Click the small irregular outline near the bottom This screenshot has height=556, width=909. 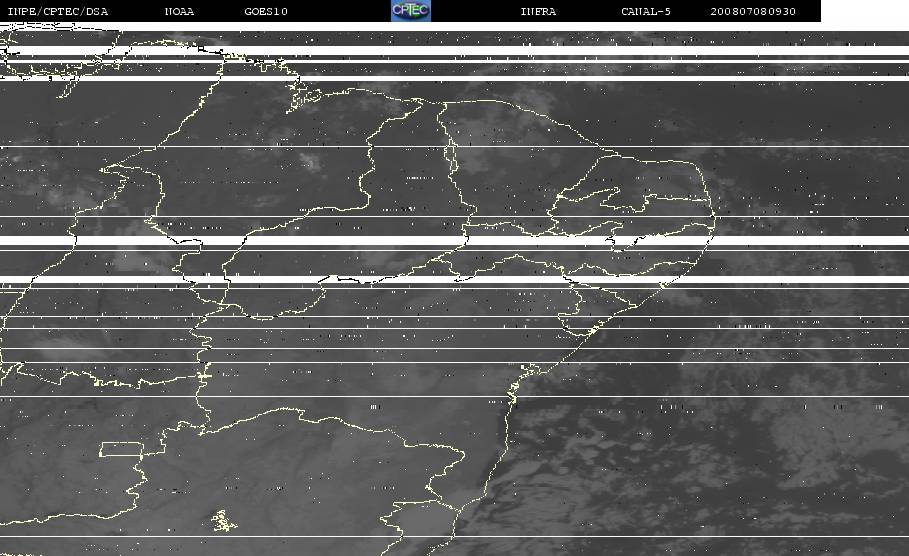point(223,521)
